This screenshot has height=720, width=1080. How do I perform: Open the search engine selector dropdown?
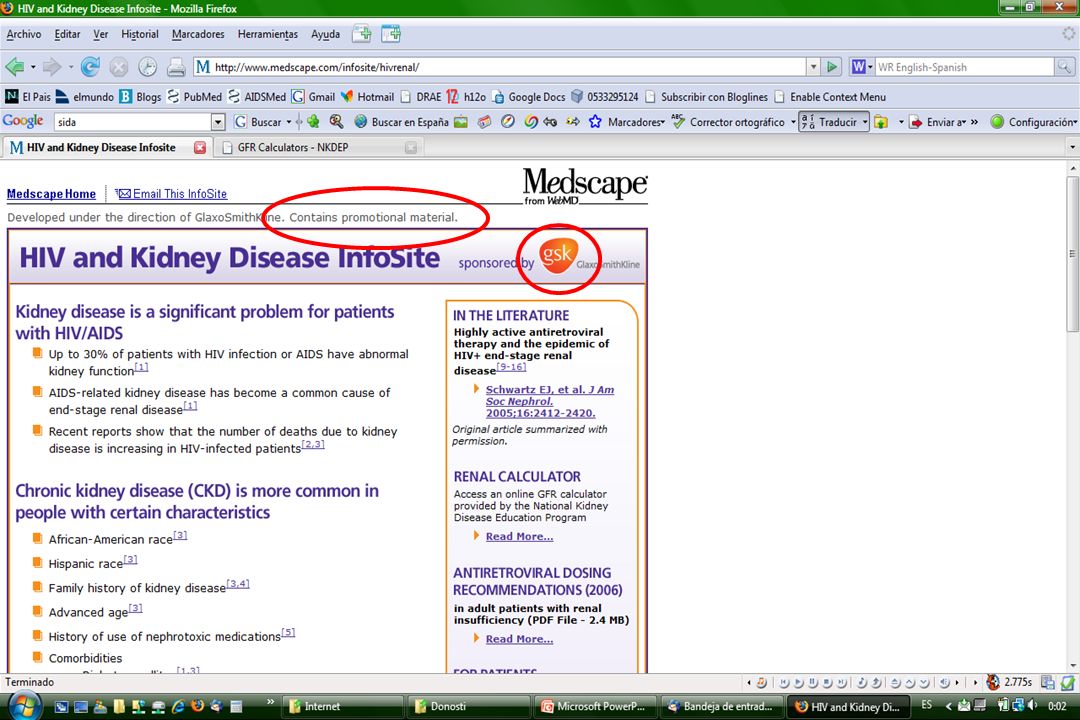click(x=862, y=67)
